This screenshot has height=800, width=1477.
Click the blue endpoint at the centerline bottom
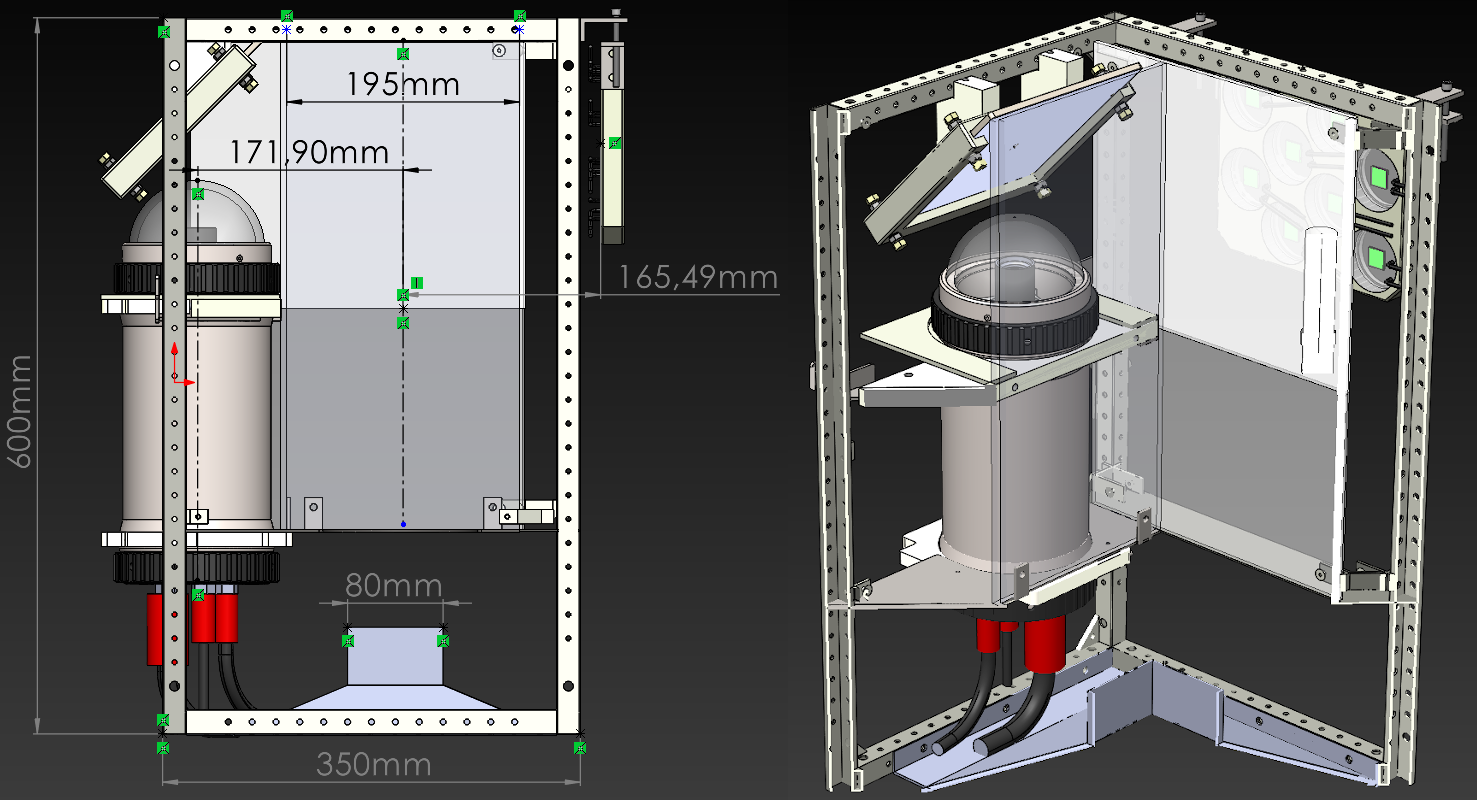[x=403, y=524]
